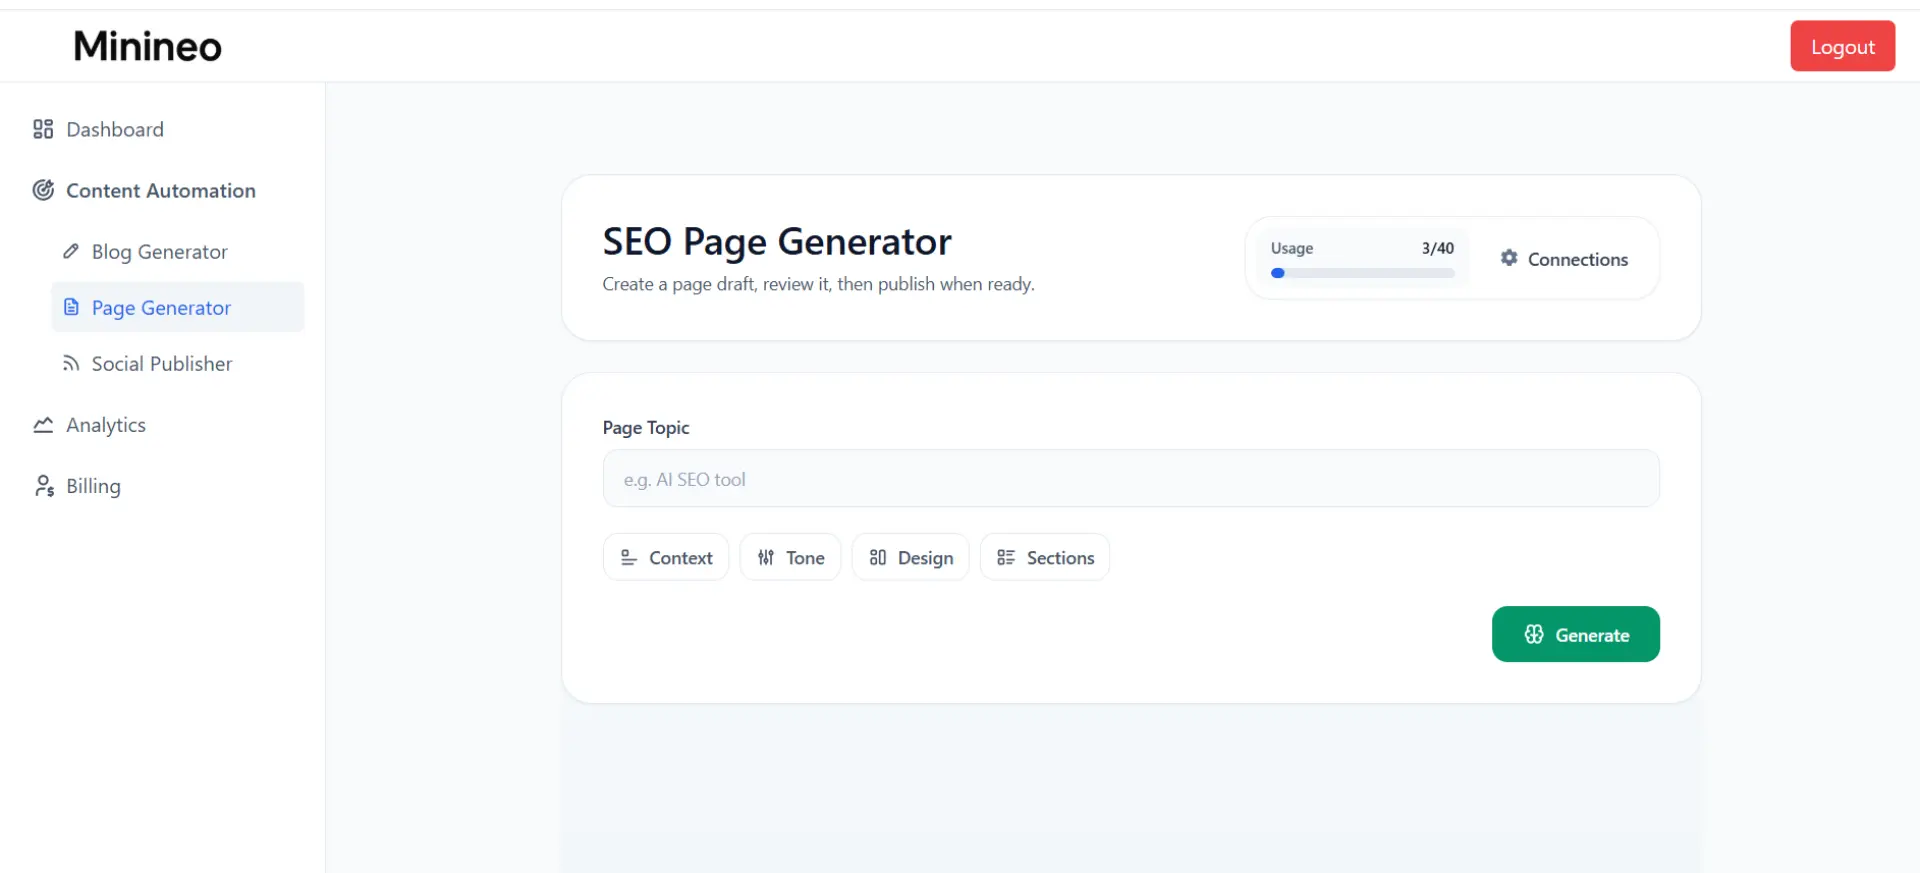Image resolution: width=1920 pixels, height=873 pixels.
Task: Click the Billing user-dollar icon
Action: [x=44, y=486]
